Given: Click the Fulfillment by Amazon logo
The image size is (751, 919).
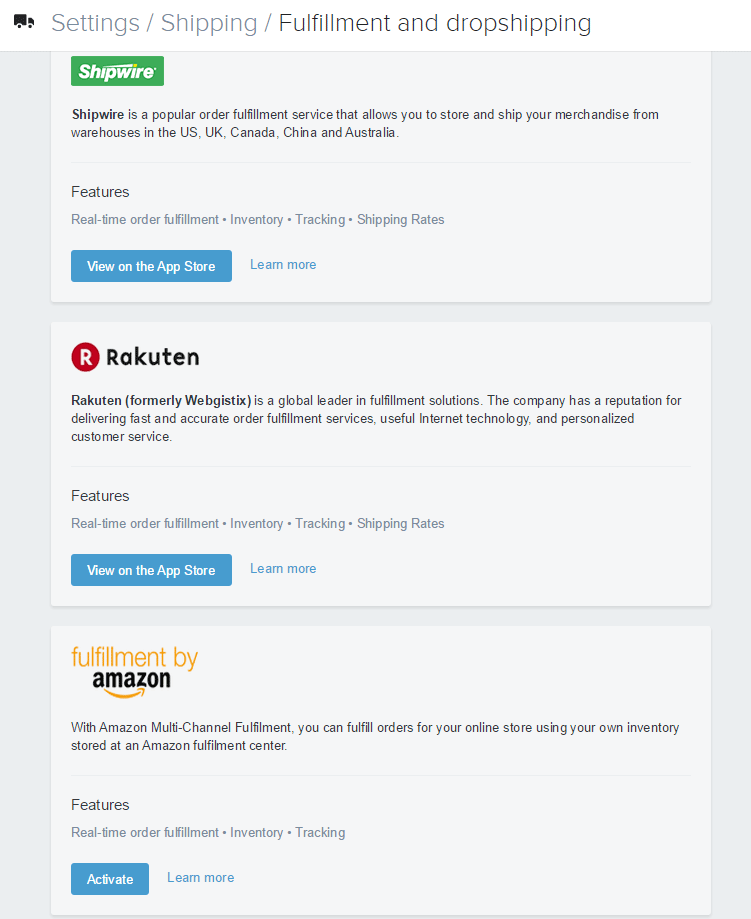Looking at the screenshot, I should pyautogui.click(x=134, y=671).
